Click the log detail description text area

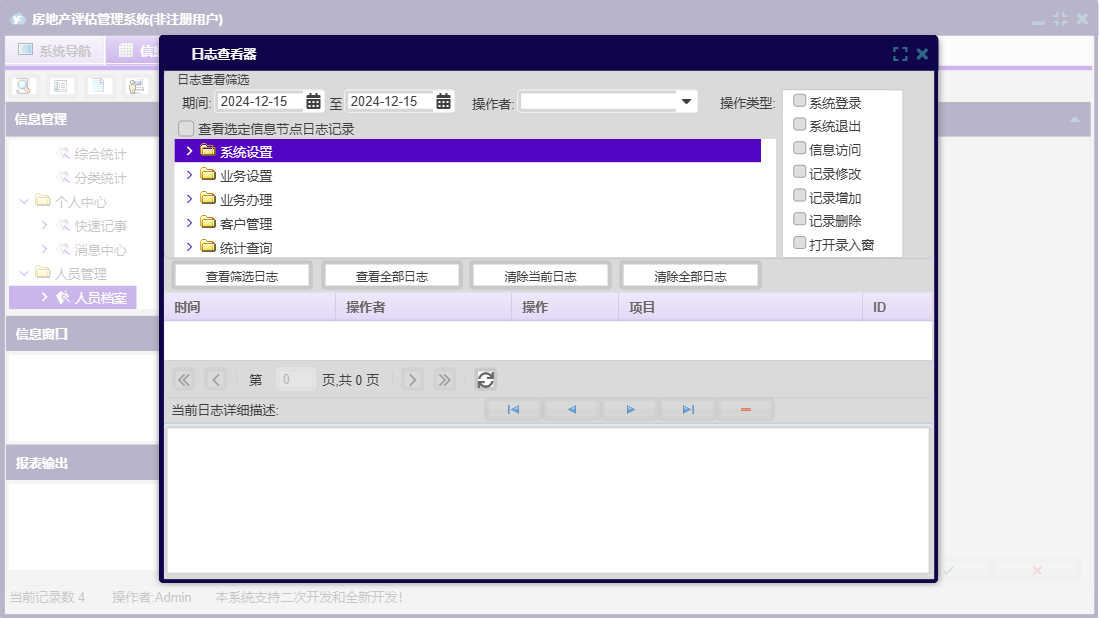[x=547, y=499]
